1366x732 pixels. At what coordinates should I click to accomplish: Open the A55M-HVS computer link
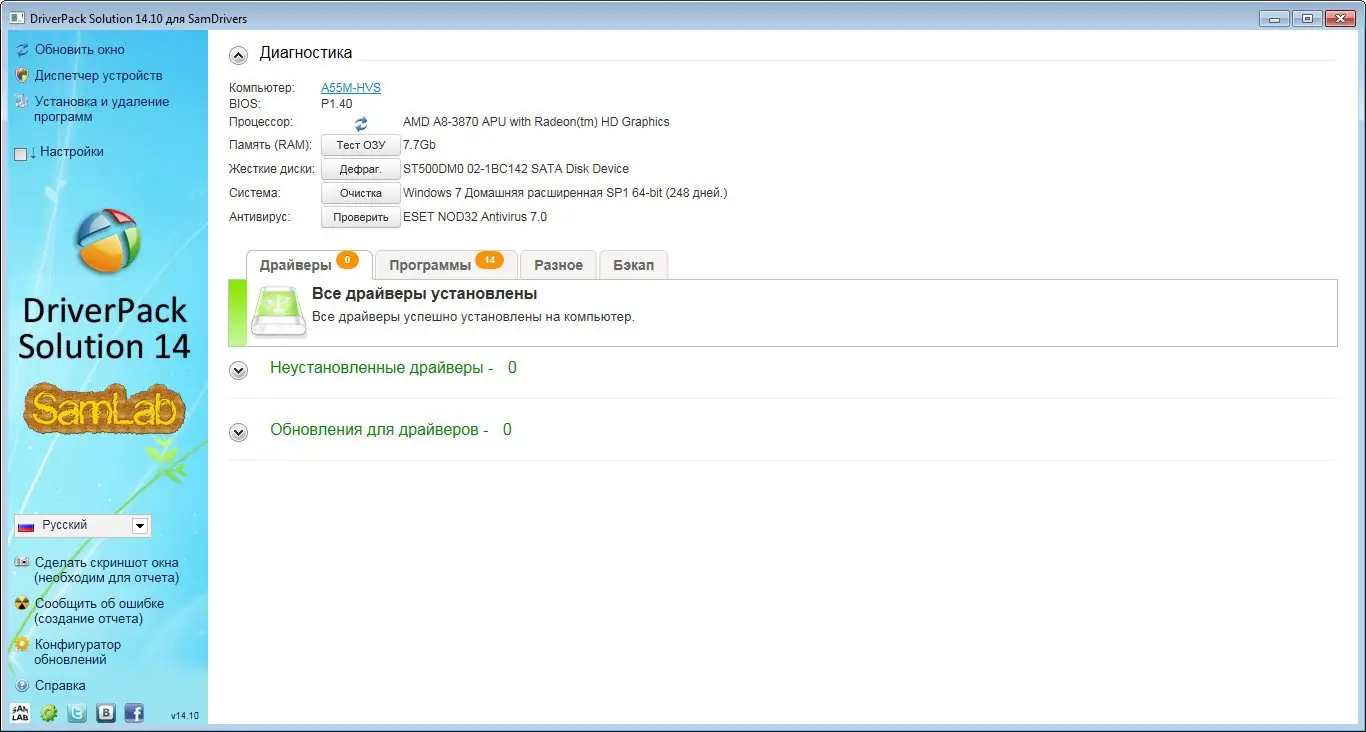[x=351, y=88]
